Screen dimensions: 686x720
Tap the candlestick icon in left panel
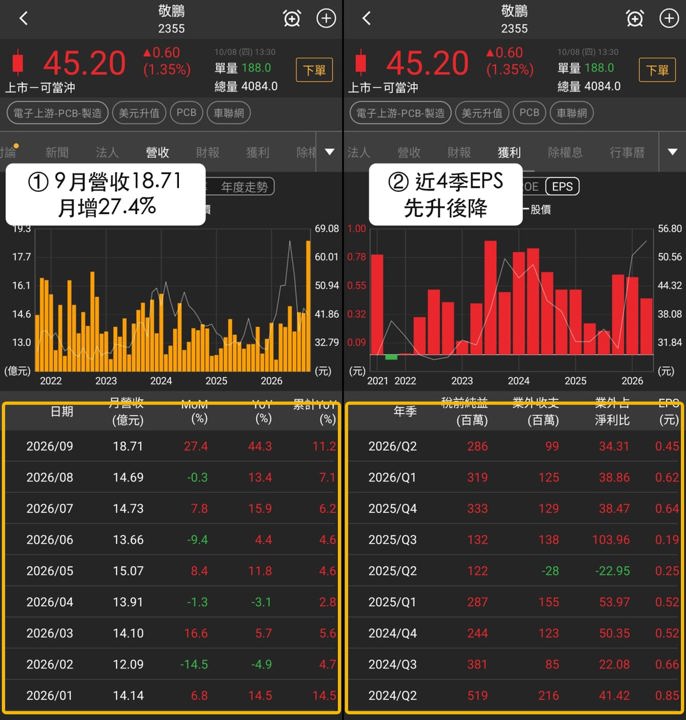(18, 62)
